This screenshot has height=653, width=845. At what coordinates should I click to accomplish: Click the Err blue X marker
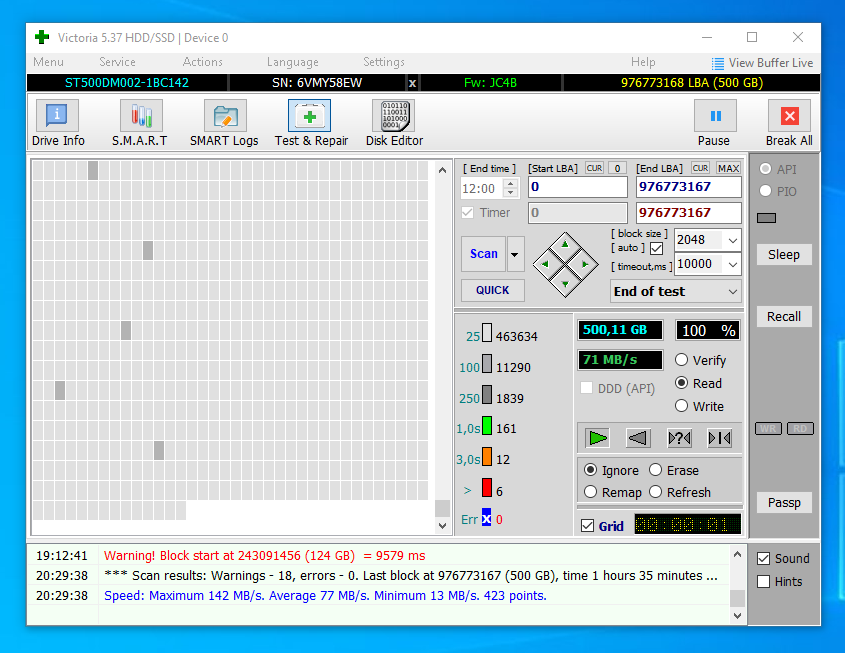[x=487, y=518]
